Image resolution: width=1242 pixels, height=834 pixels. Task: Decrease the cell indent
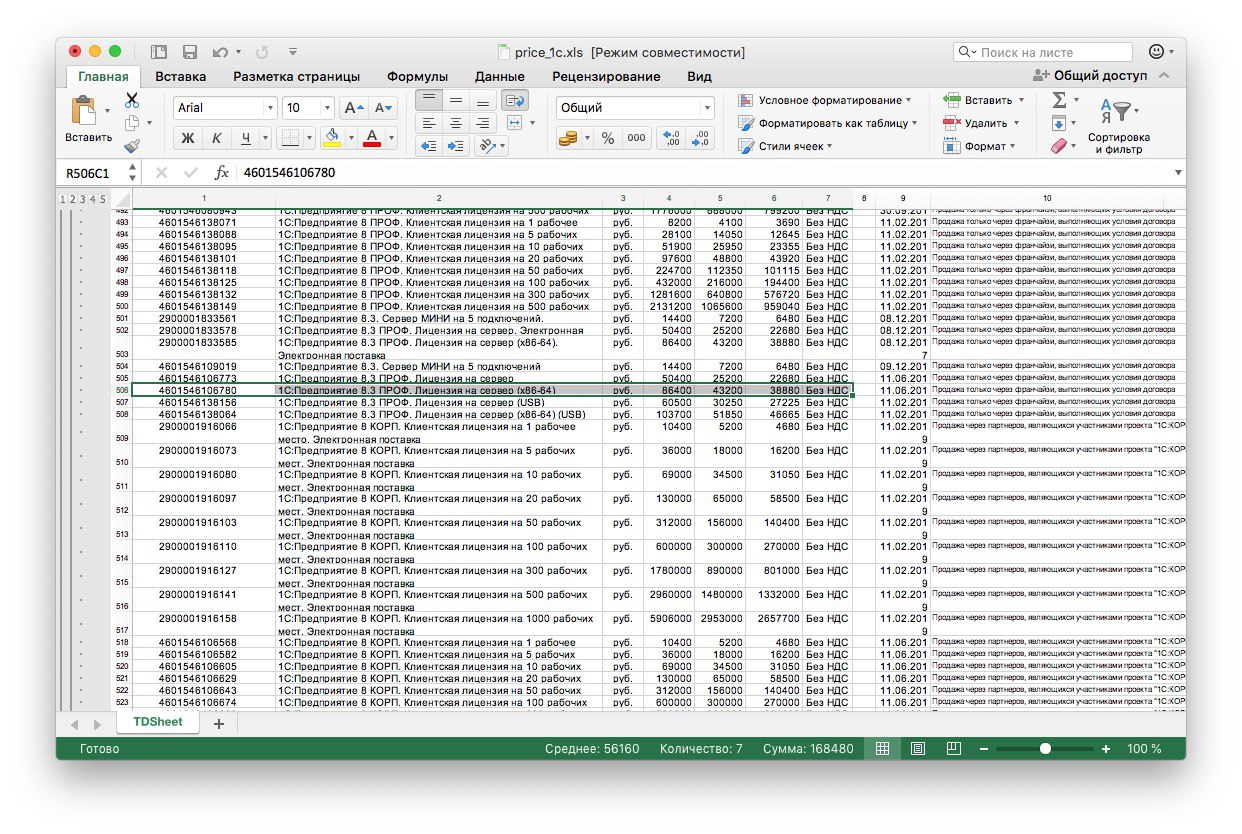(429, 146)
